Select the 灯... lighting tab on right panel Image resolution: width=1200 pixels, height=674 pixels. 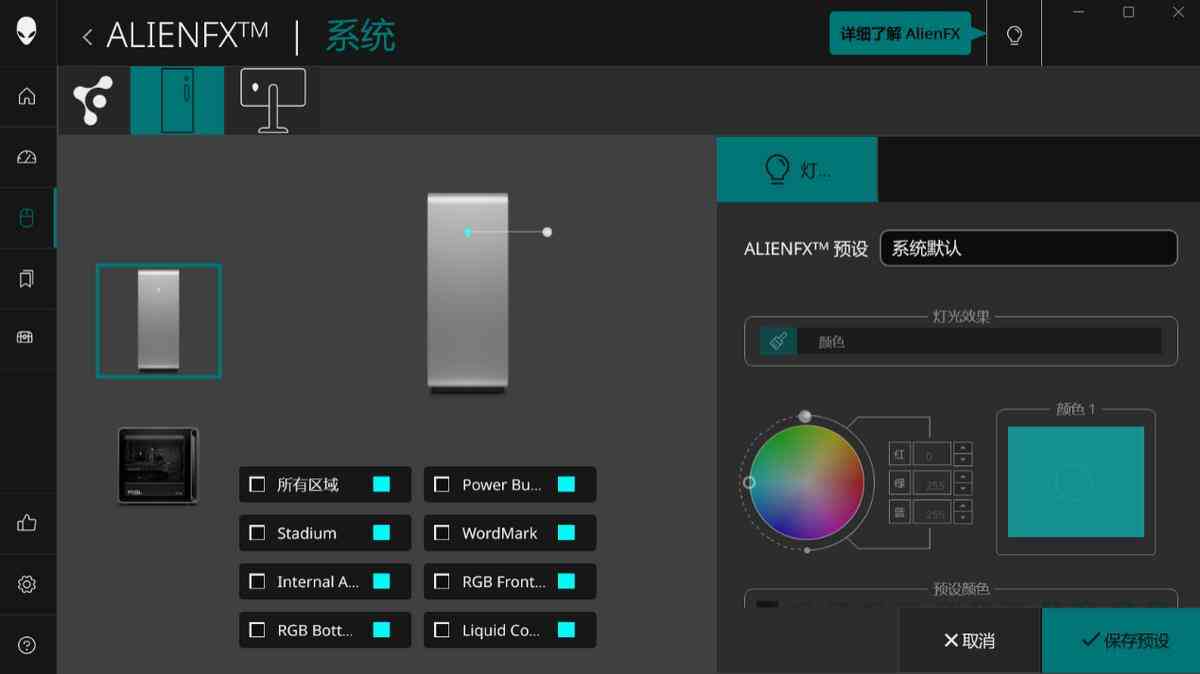(x=797, y=168)
